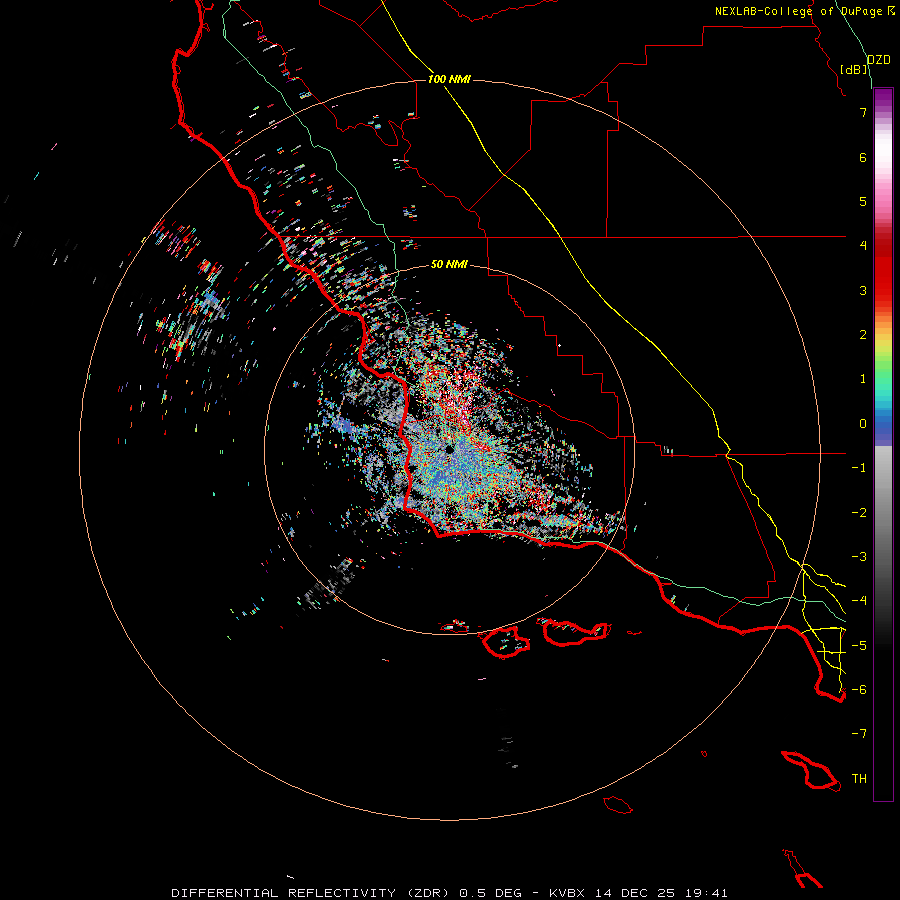This screenshot has height=900, width=900.
Task: Click the -1 value on the scale
Action: click(x=859, y=468)
